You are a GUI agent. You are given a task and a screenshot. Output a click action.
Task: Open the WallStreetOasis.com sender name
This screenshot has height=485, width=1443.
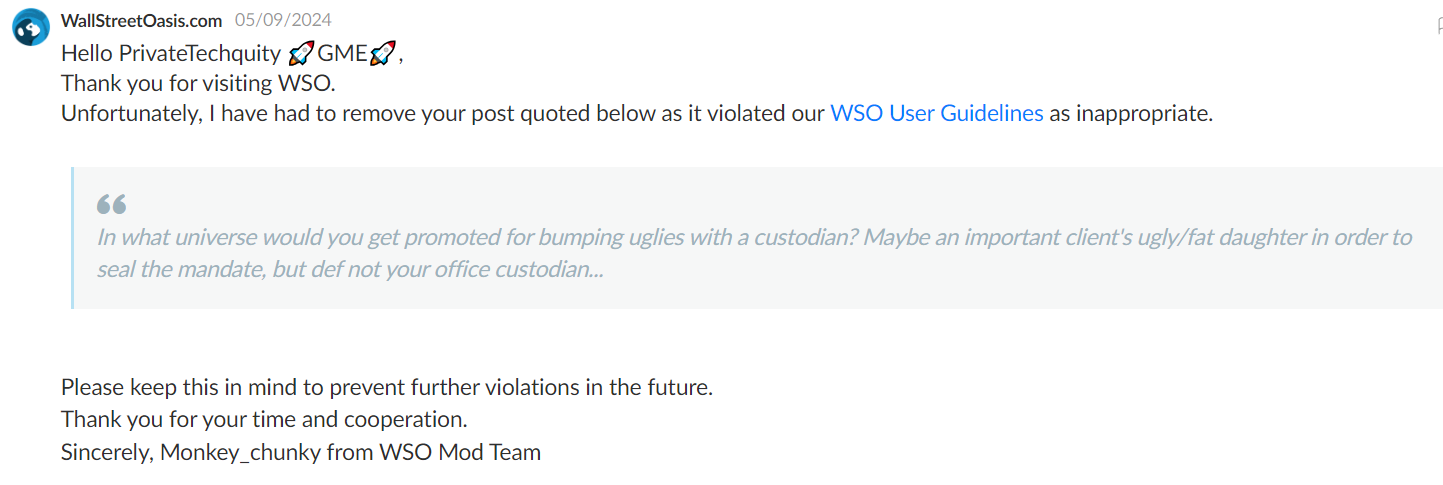click(x=141, y=20)
